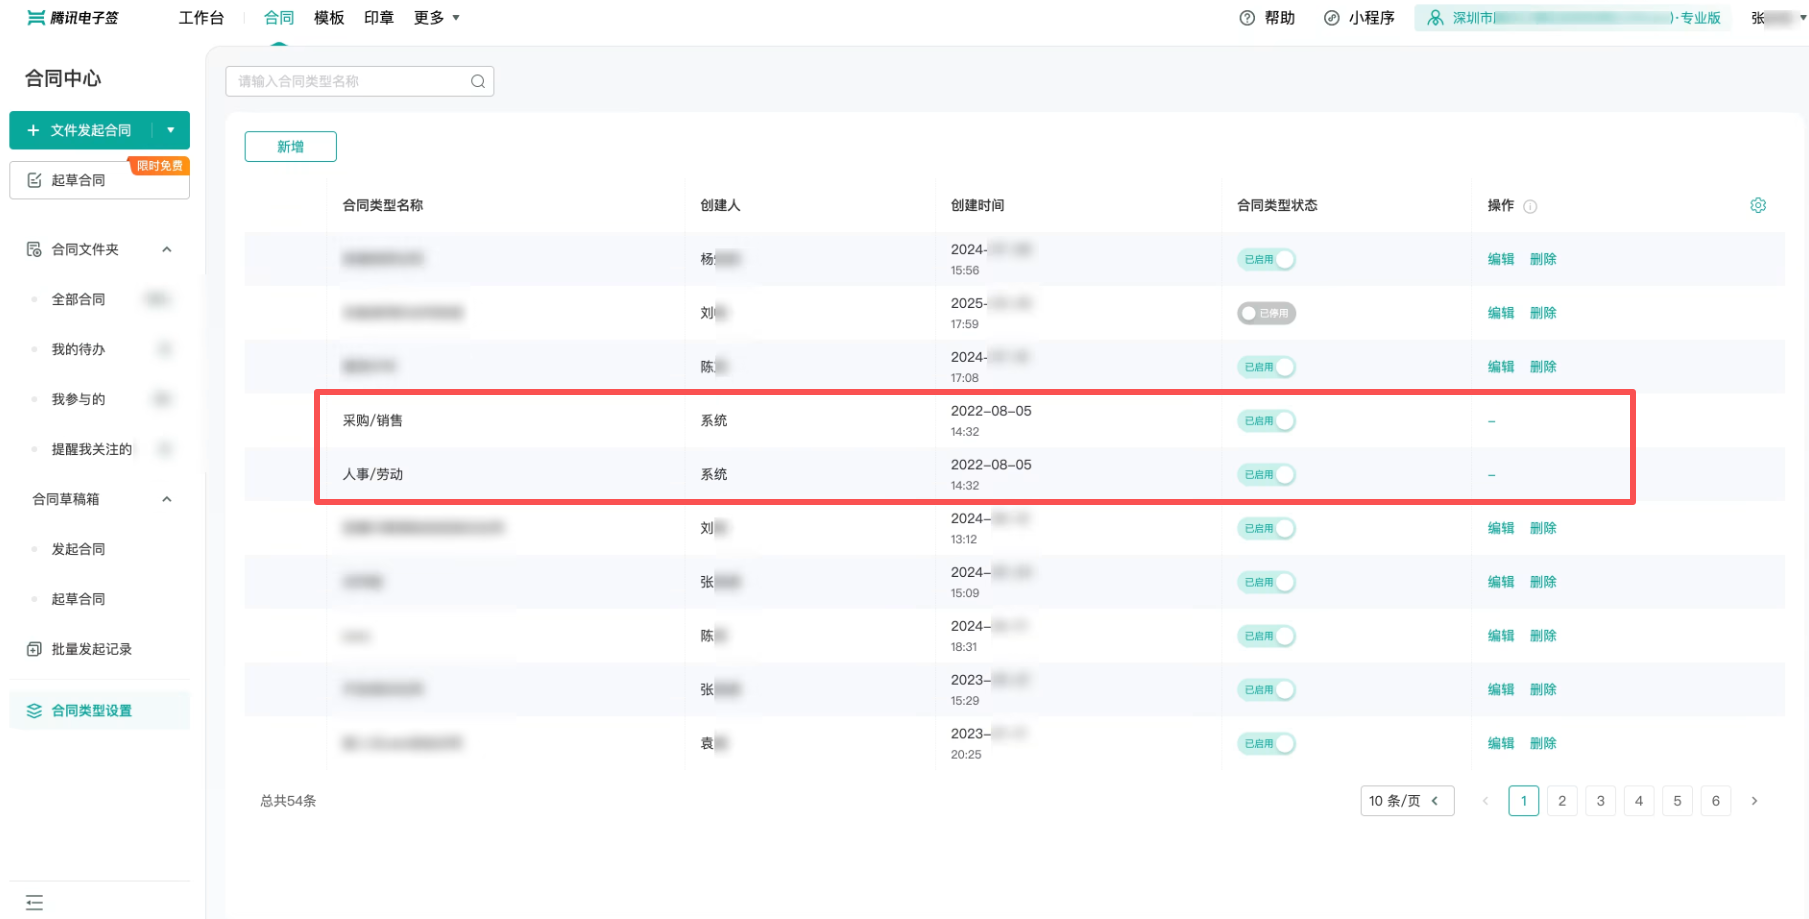Click the info icon beside 操作 header
The width and height of the screenshot is (1809, 919).
click(1530, 207)
